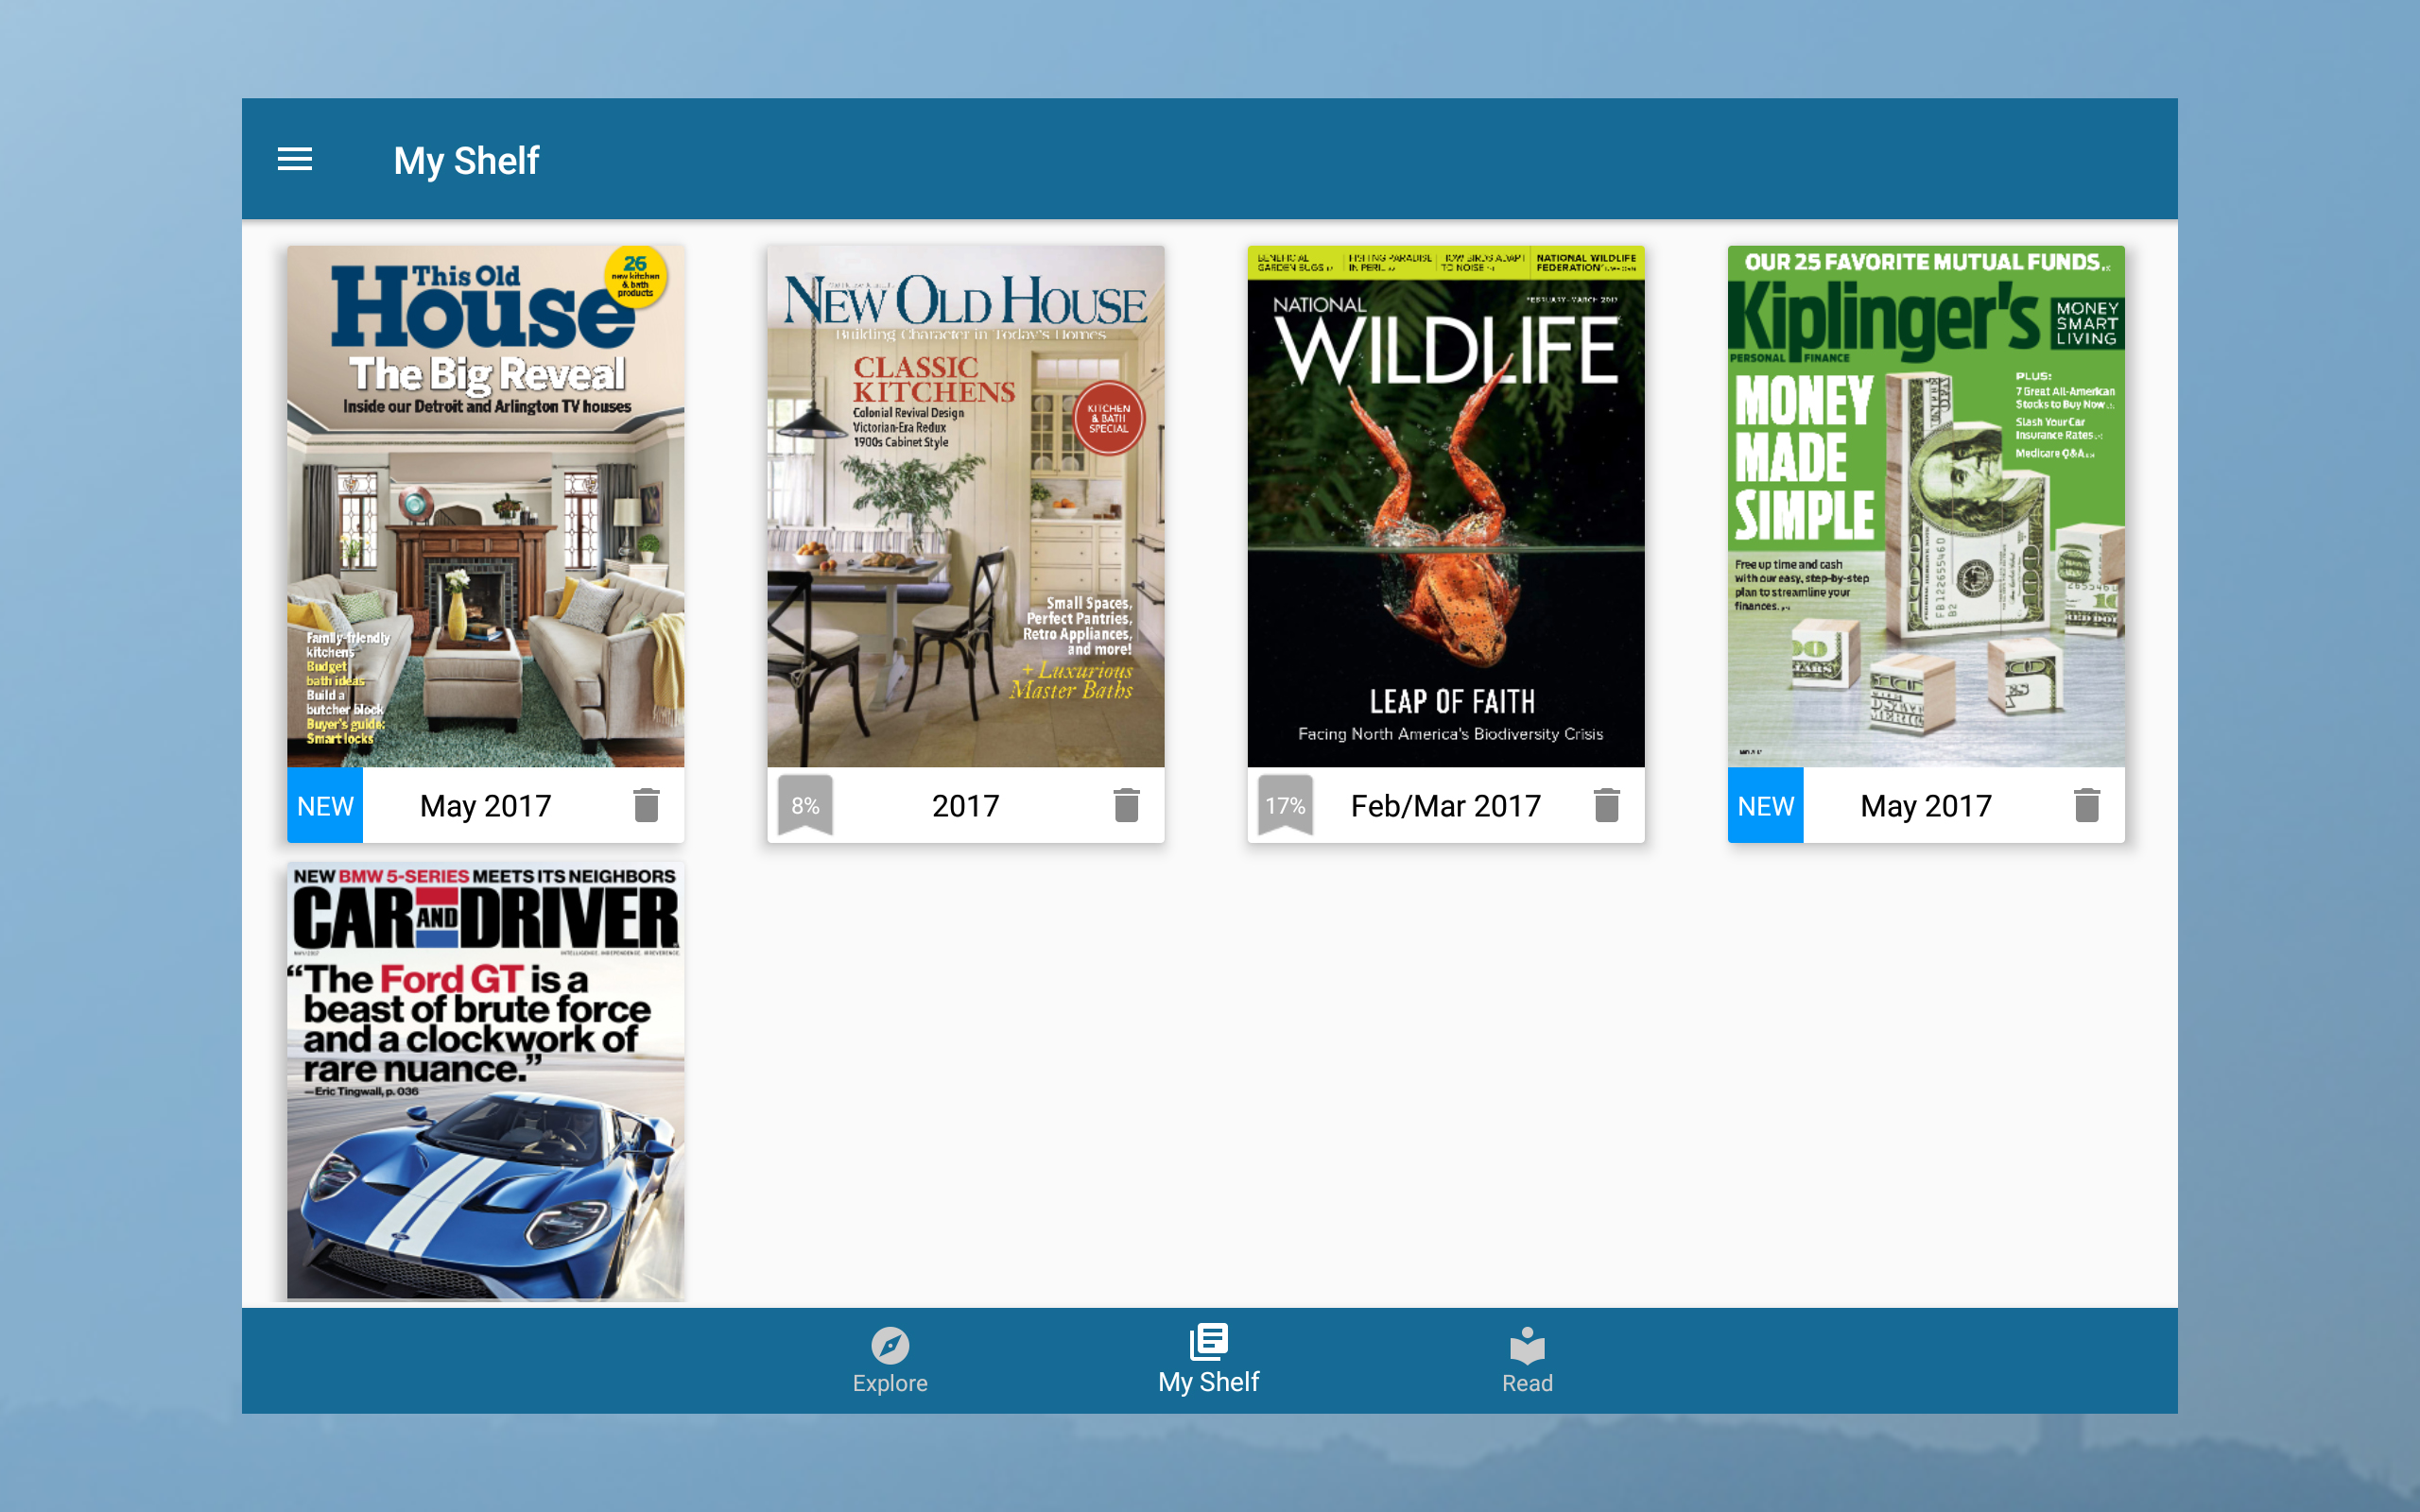Delete the New Old House 2017 issue
Screen dimensions: 2420x1512
pos(1125,805)
